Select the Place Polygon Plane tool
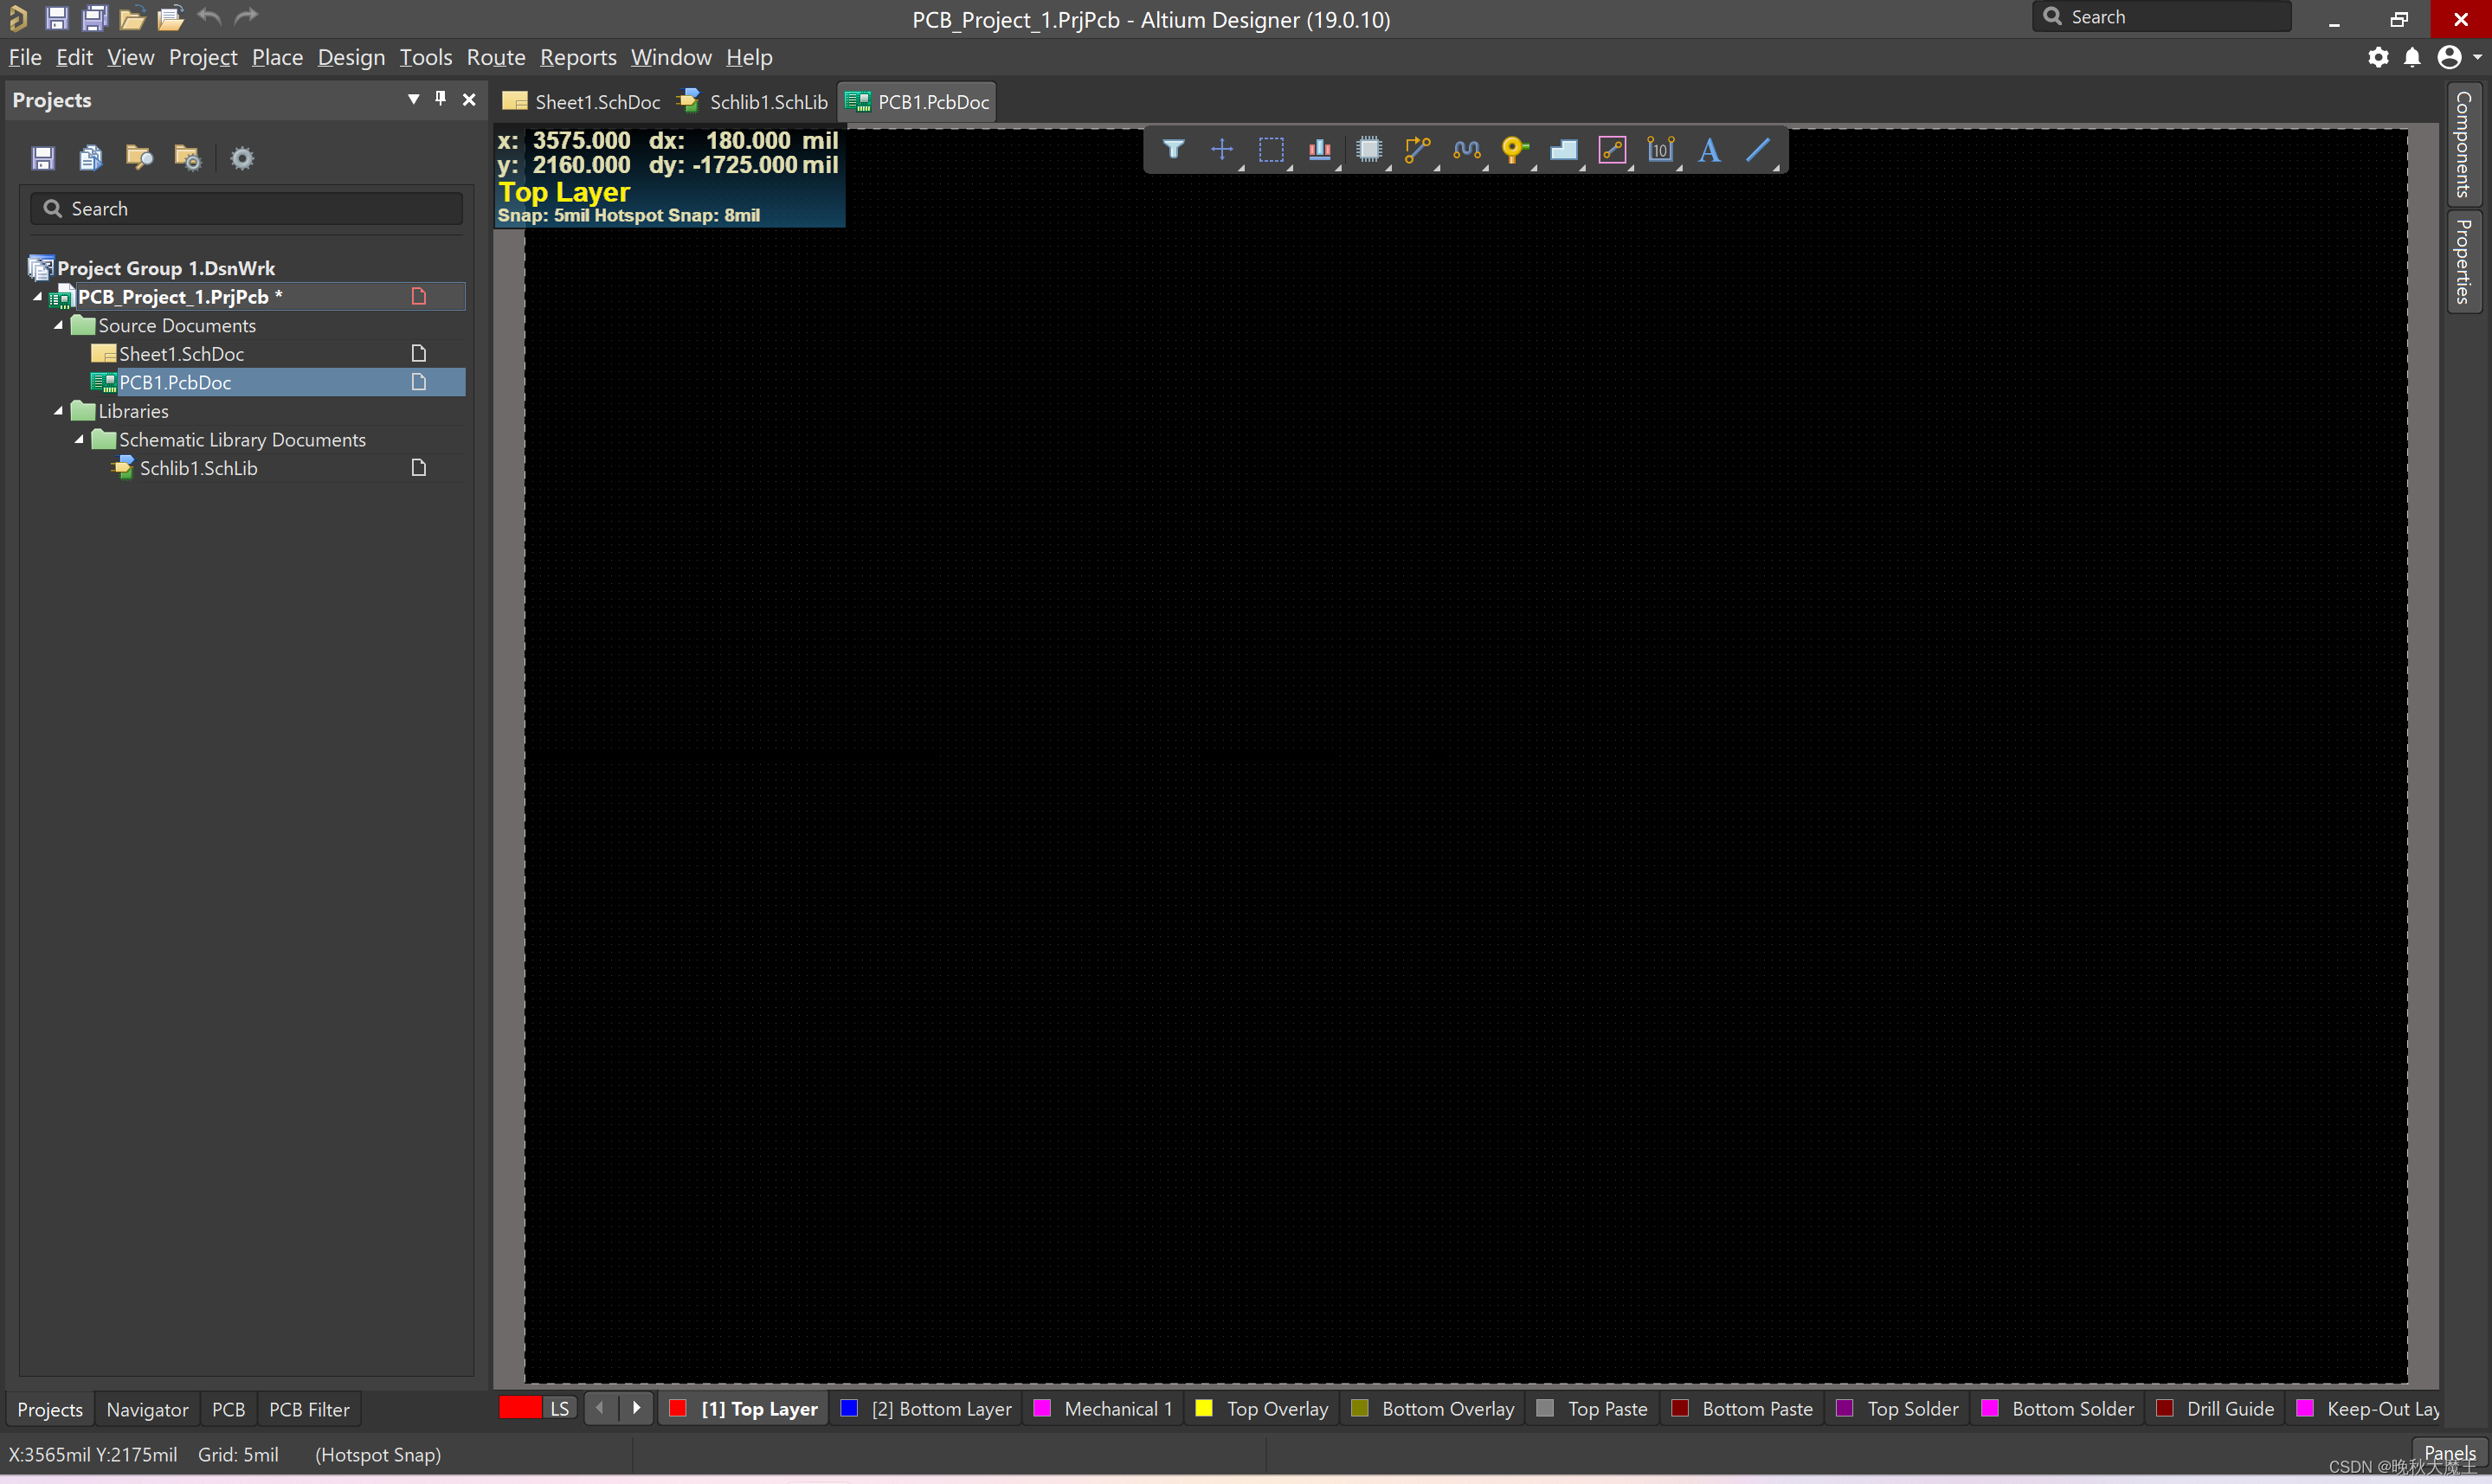The height and width of the screenshot is (1484, 2492). [x=1563, y=150]
